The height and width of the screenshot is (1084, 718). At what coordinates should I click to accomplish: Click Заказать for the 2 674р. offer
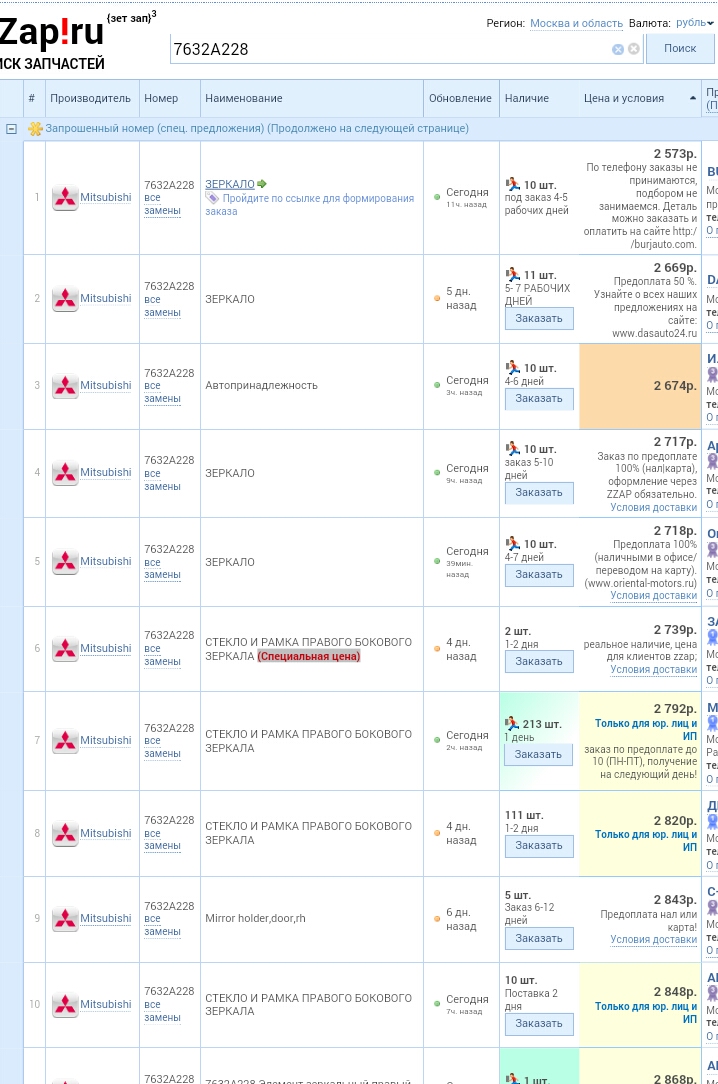(539, 399)
